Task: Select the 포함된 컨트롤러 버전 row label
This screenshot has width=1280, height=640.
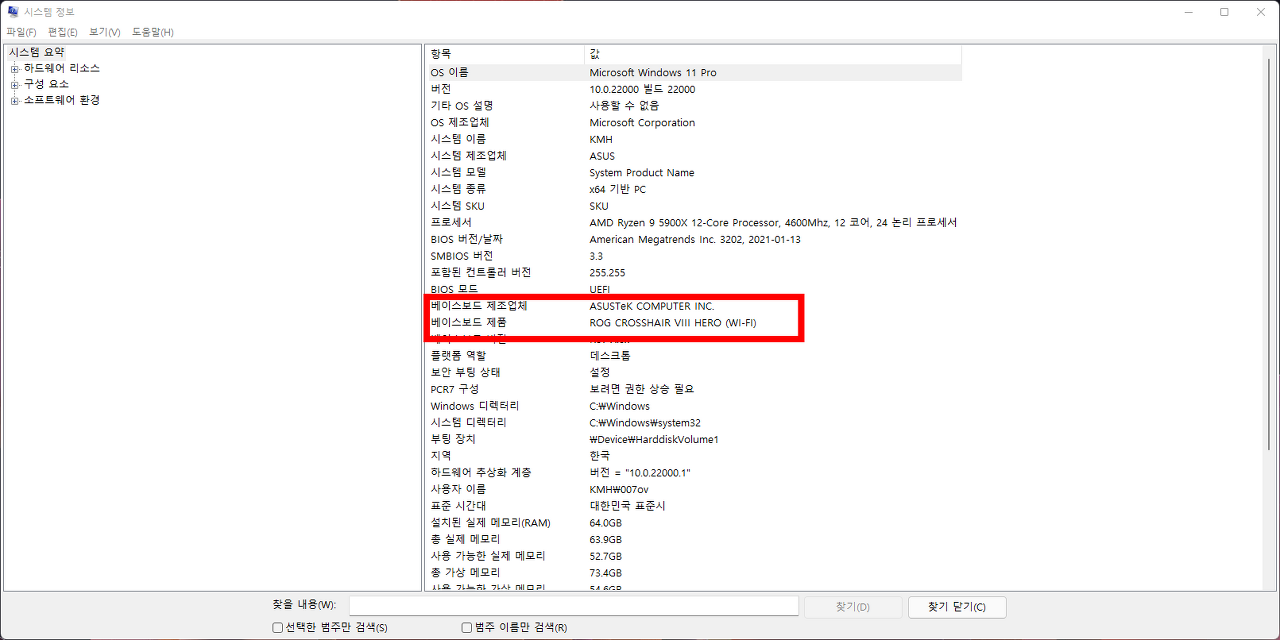Action: pyautogui.click(x=481, y=272)
